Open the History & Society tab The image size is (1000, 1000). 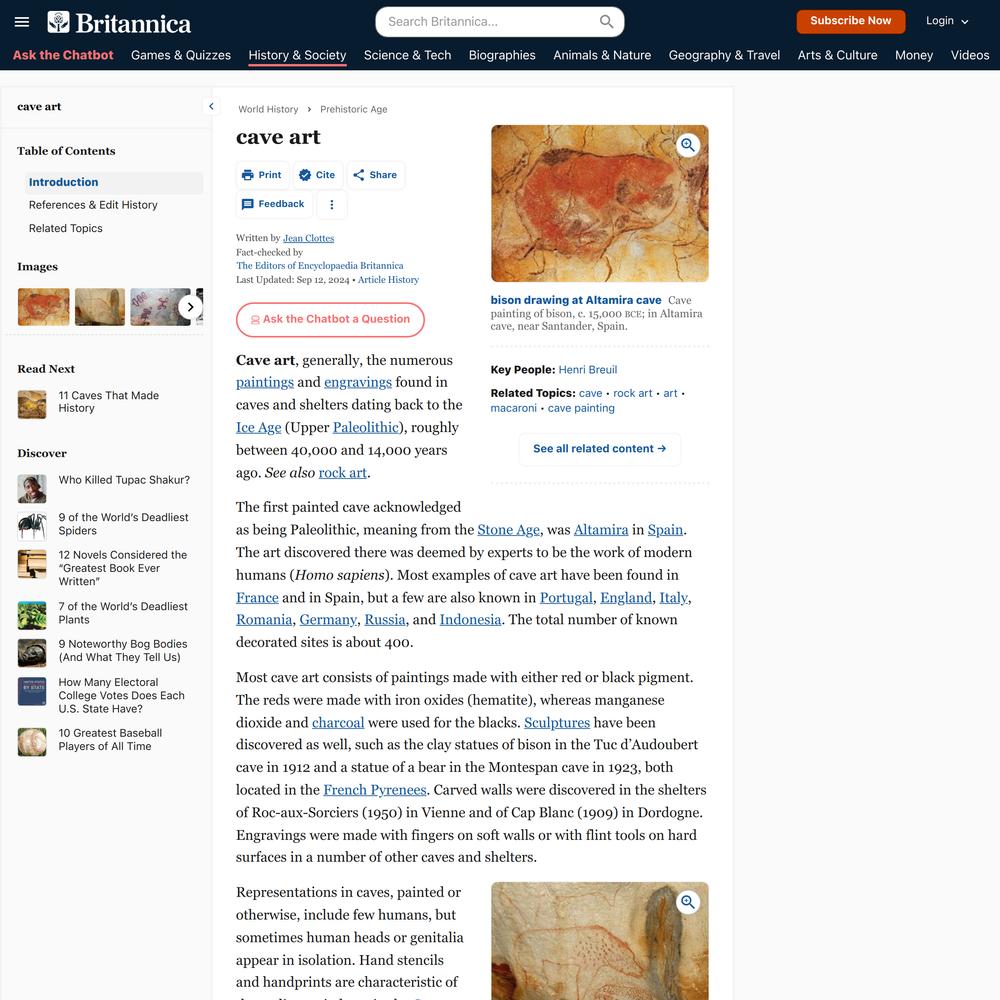coord(297,55)
